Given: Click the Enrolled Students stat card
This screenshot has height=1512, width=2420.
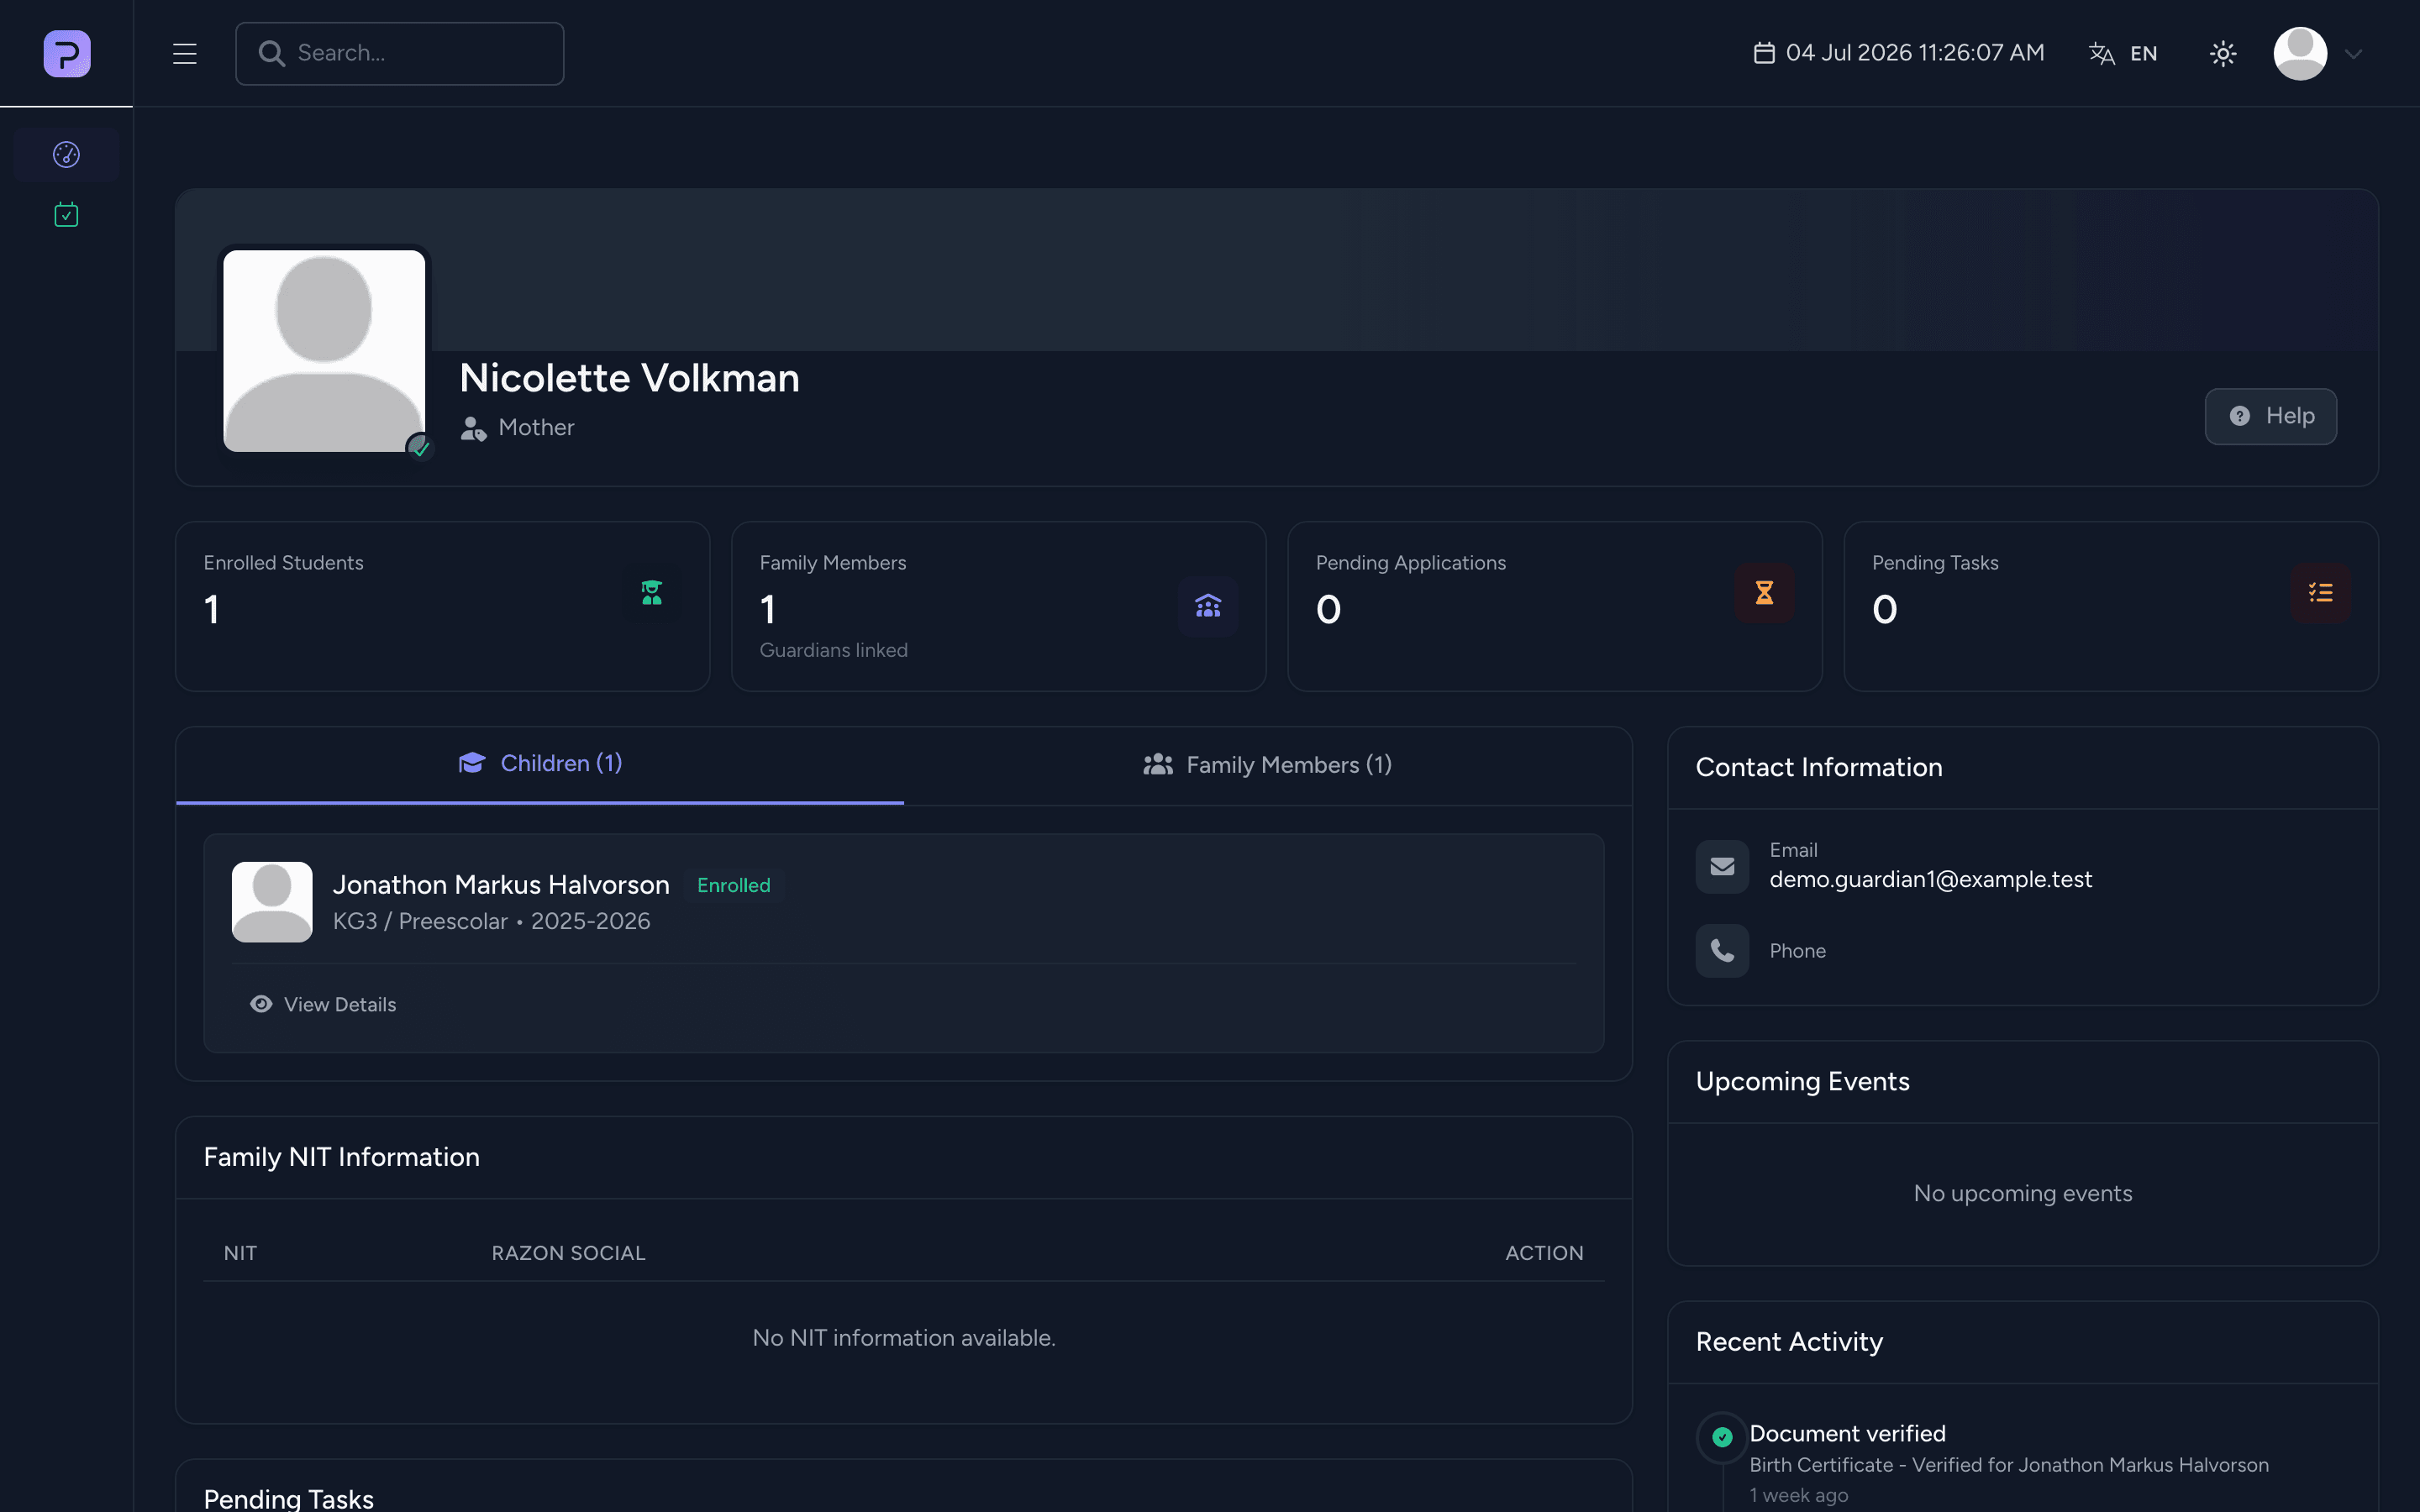Looking at the screenshot, I should pos(442,606).
